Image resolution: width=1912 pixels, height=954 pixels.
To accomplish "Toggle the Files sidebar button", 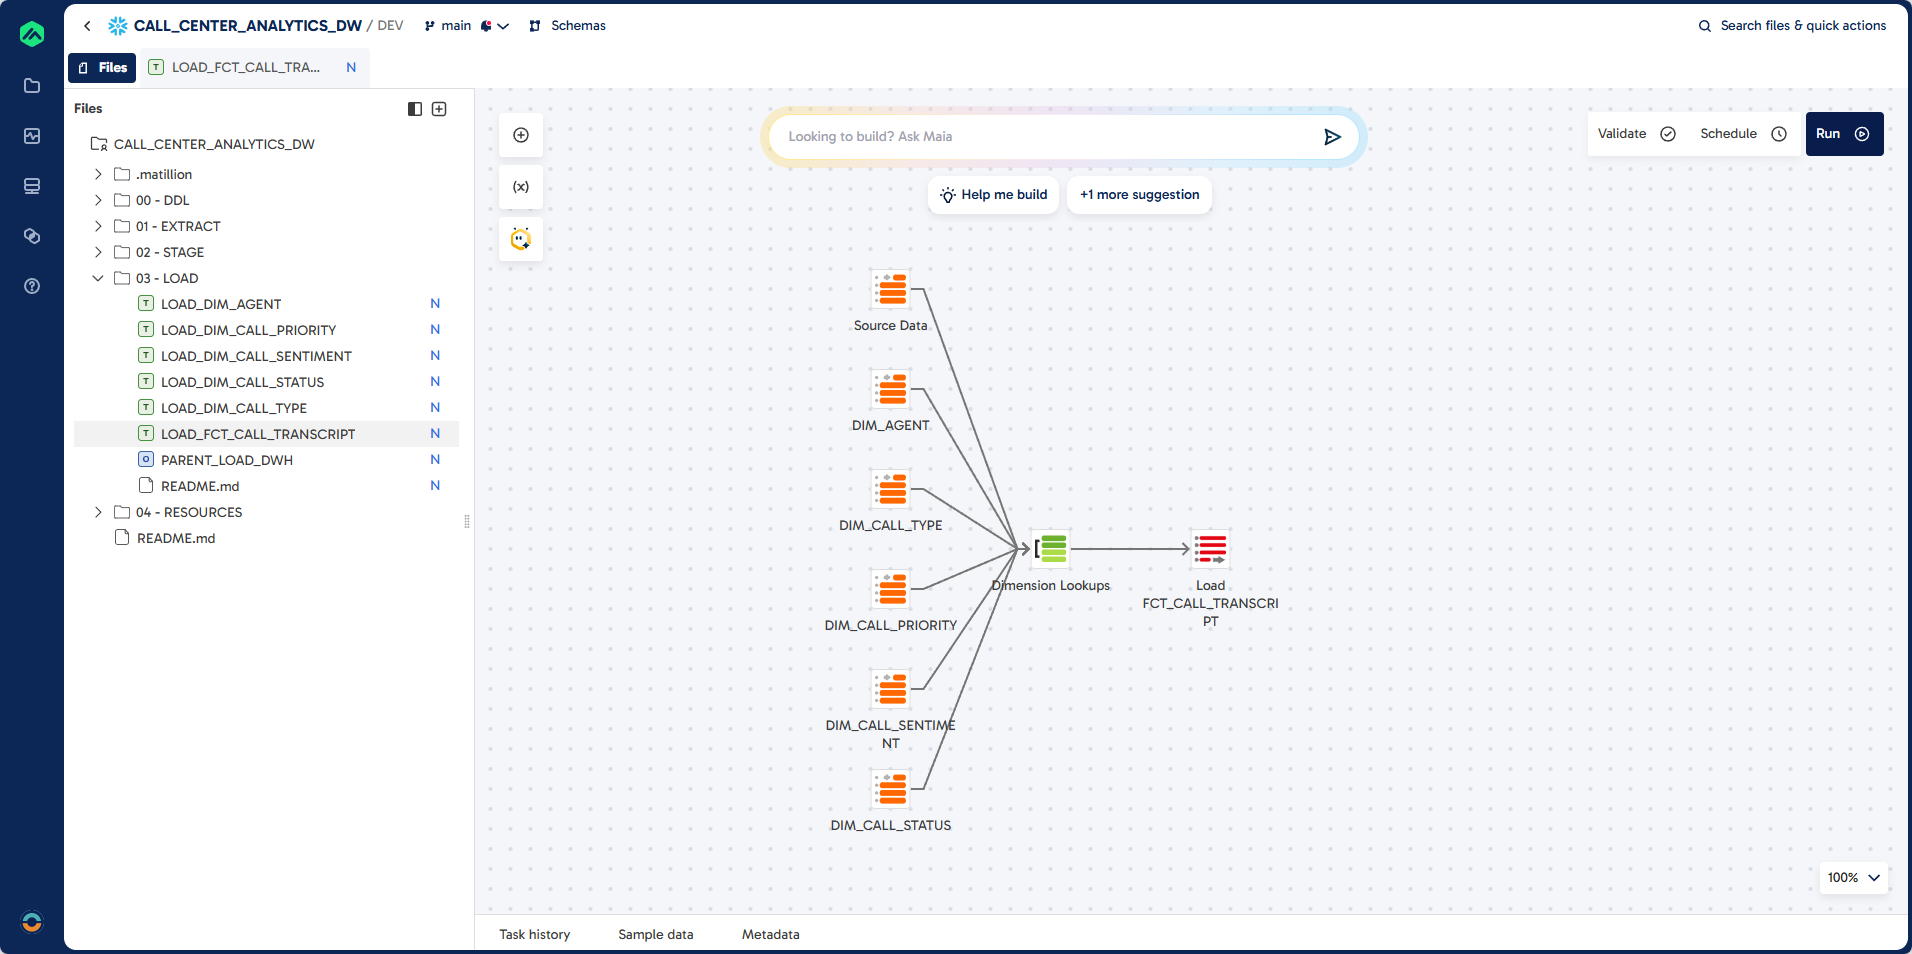I will pos(102,68).
